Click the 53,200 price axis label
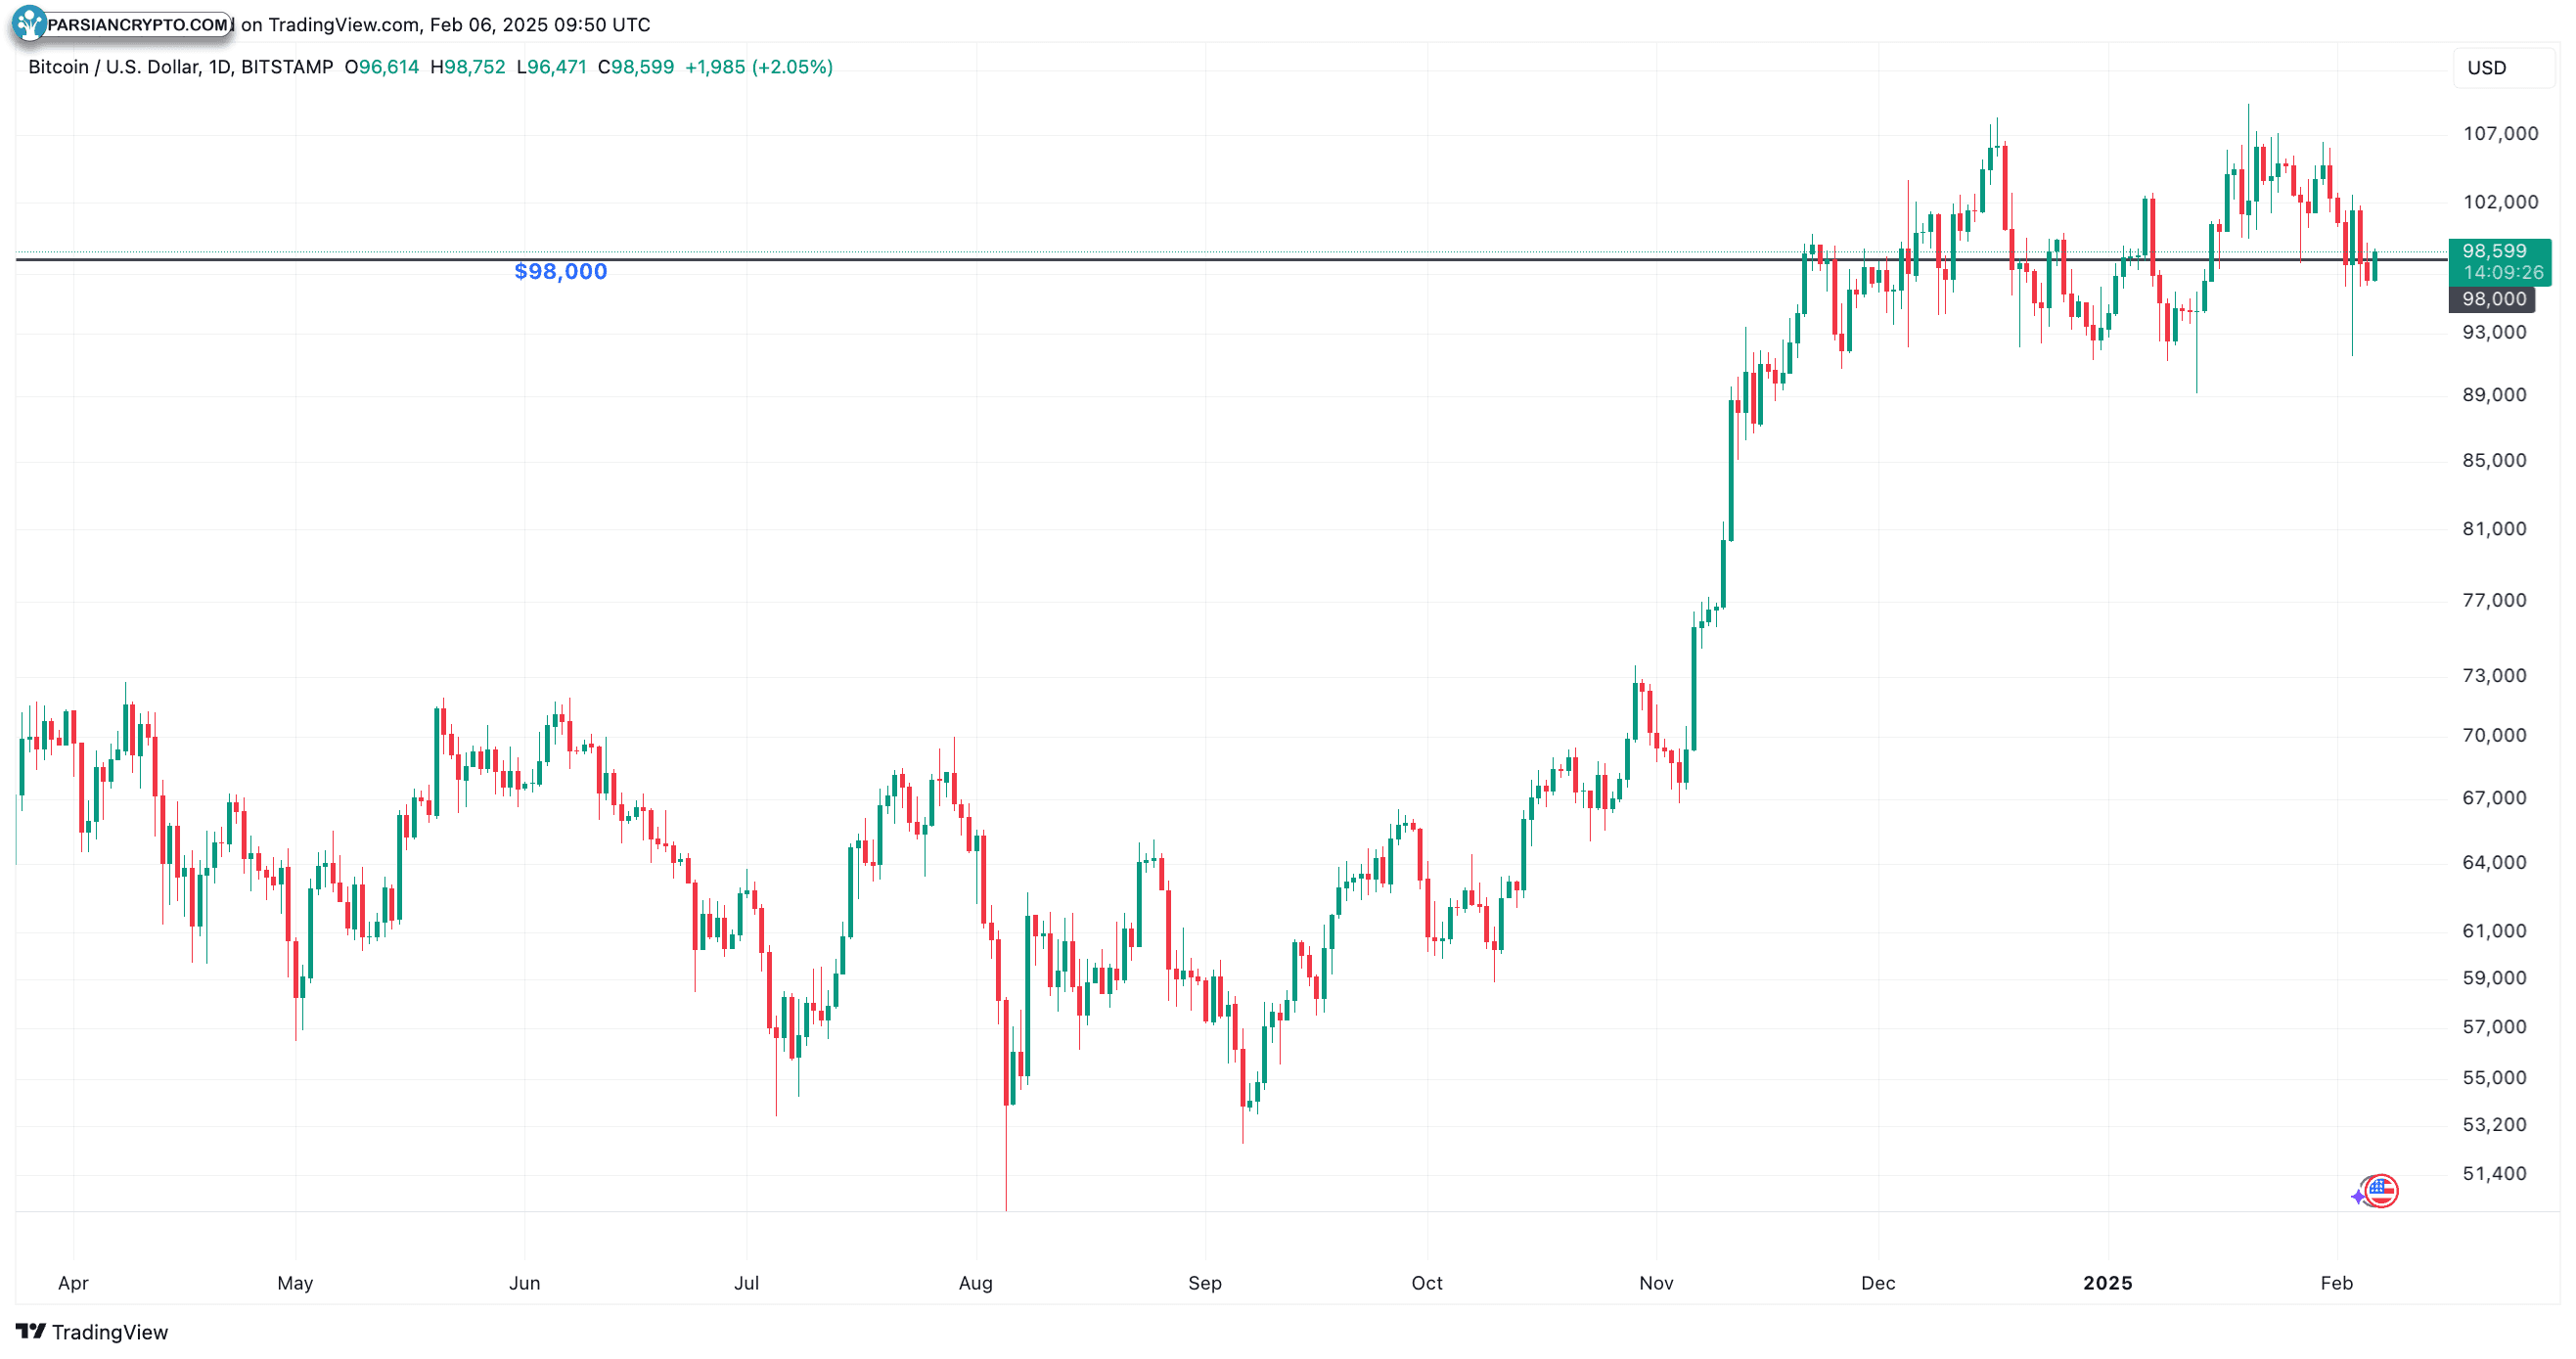The height and width of the screenshot is (1359, 2576). 2494,1126
